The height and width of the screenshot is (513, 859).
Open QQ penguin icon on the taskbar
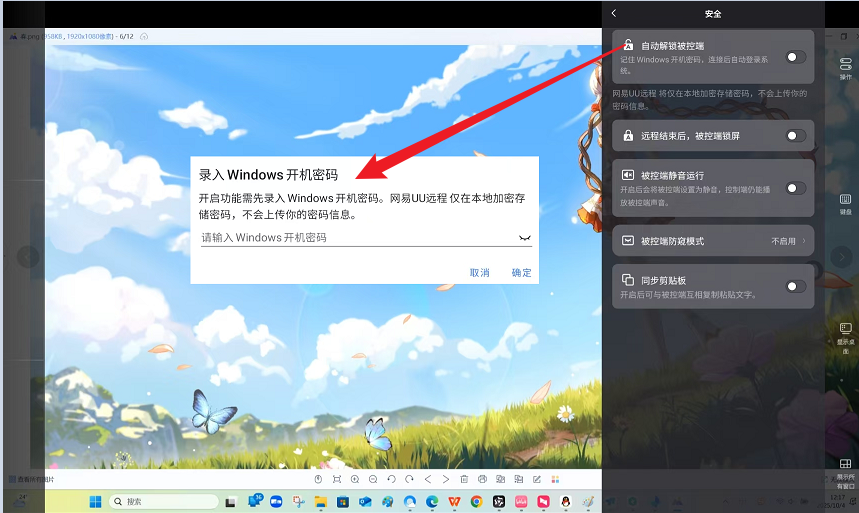pyautogui.click(x=566, y=501)
